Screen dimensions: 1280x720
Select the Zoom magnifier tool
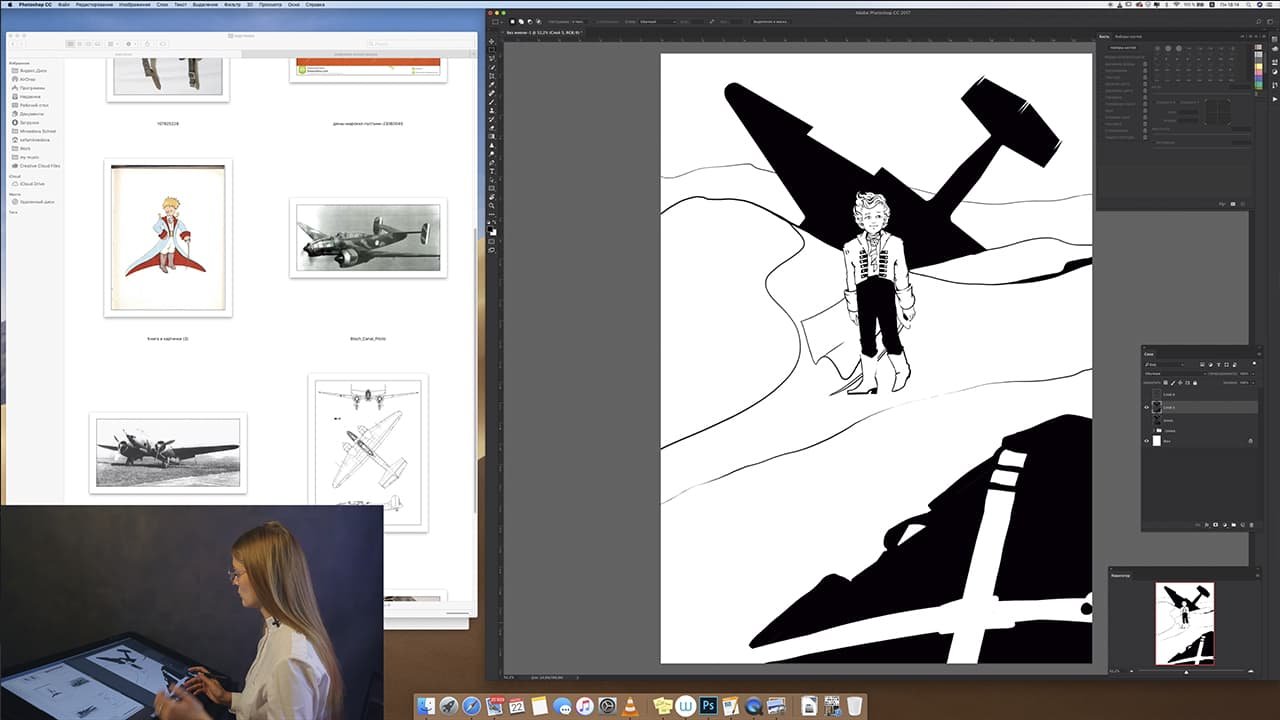click(x=493, y=206)
